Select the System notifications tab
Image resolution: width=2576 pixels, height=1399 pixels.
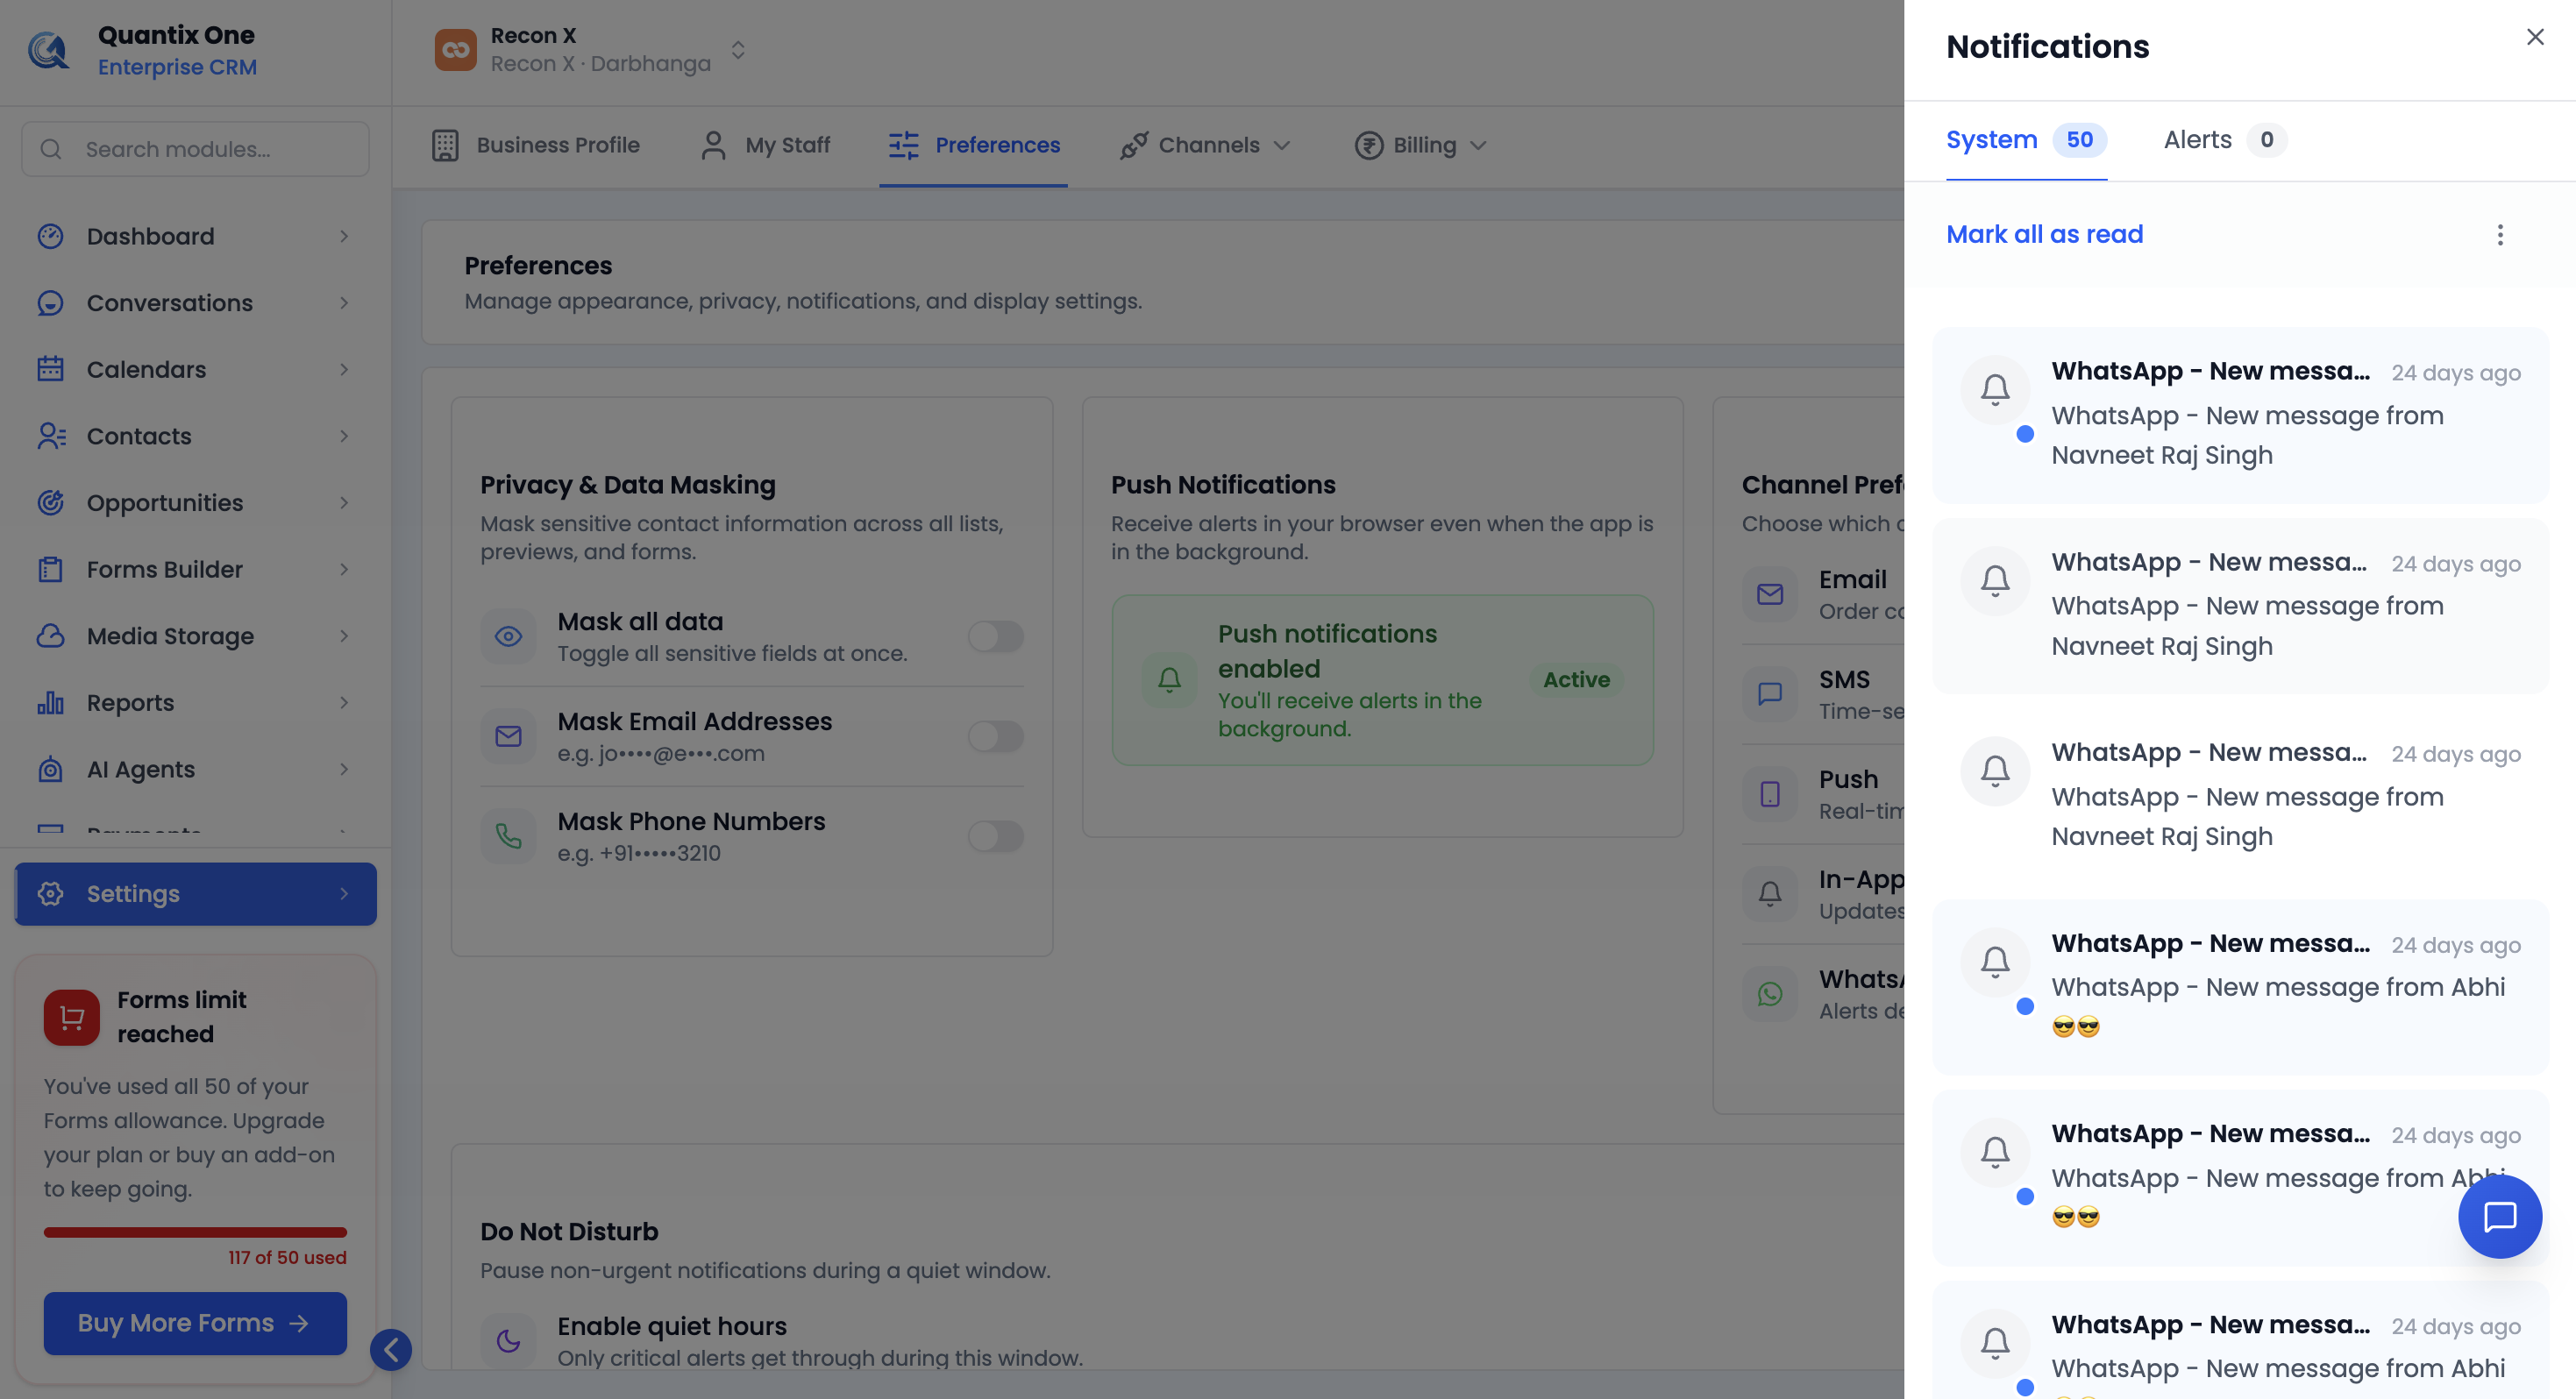pos(2026,140)
